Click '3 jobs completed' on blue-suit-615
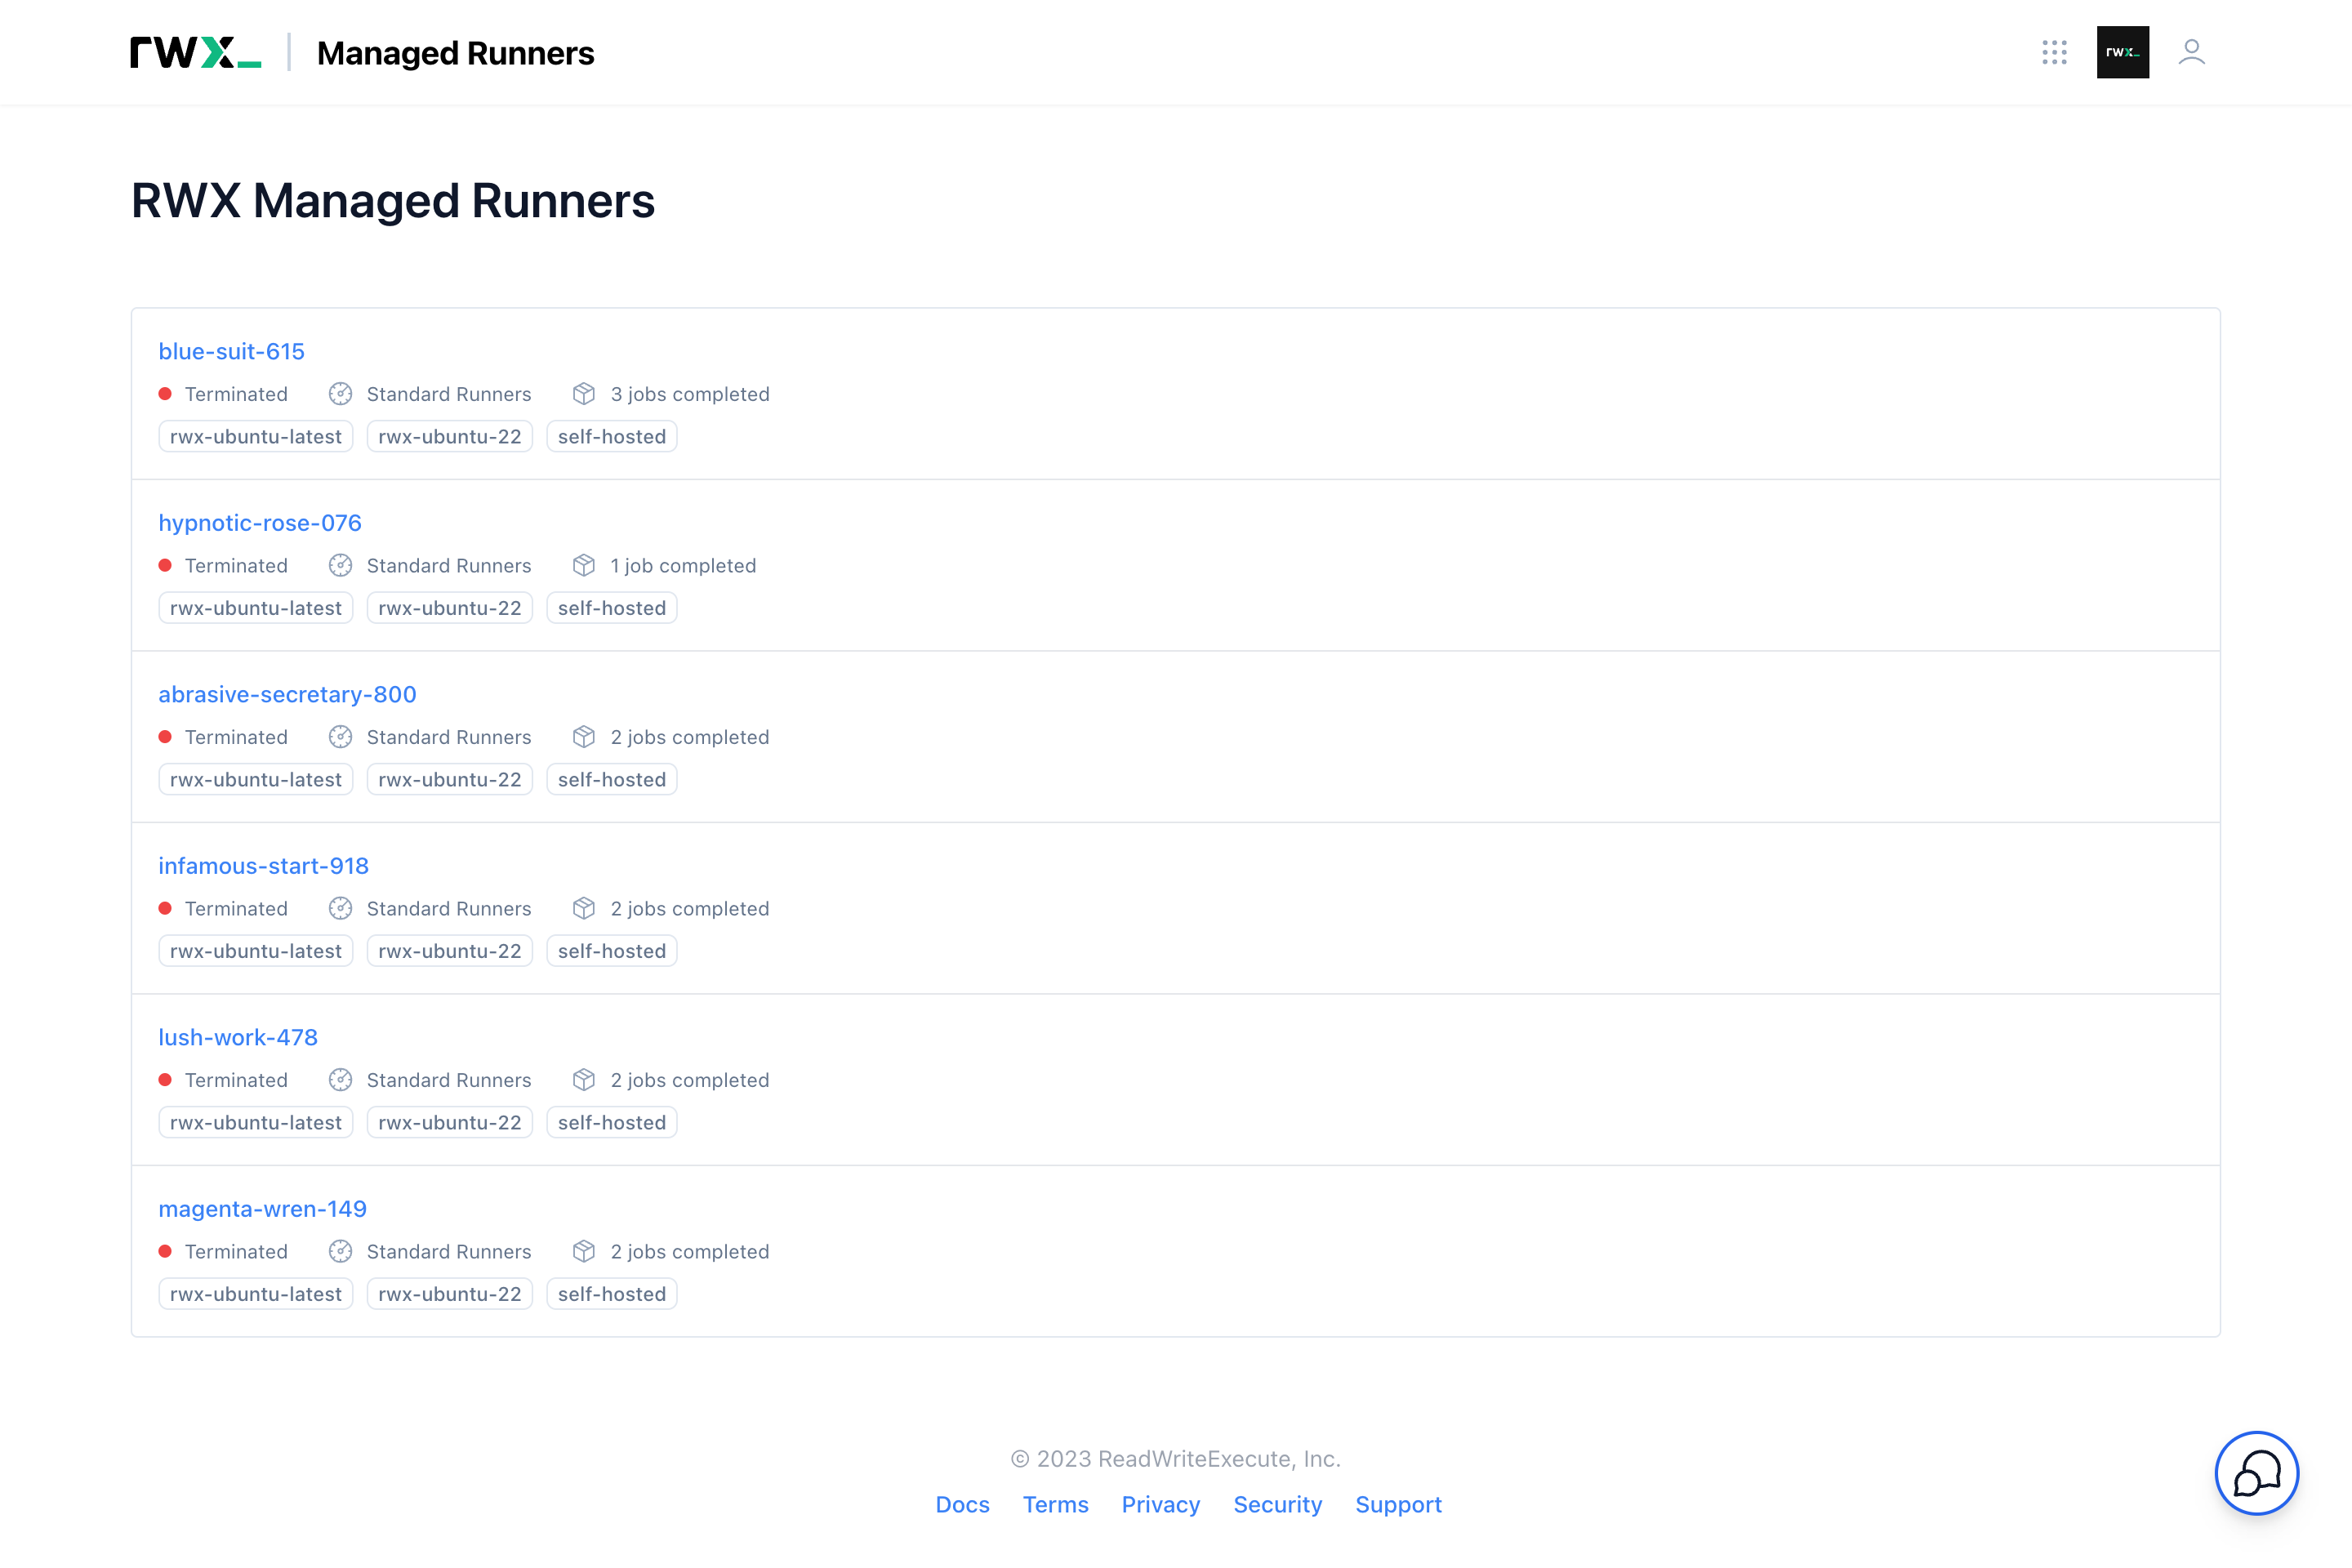This screenshot has height=1568, width=2352. (x=690, y=394)
